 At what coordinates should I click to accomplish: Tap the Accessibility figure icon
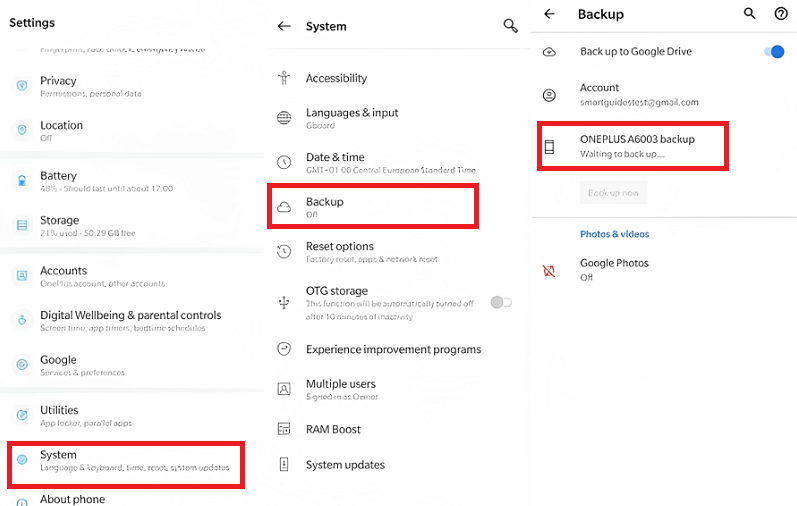tap(284, 78)
